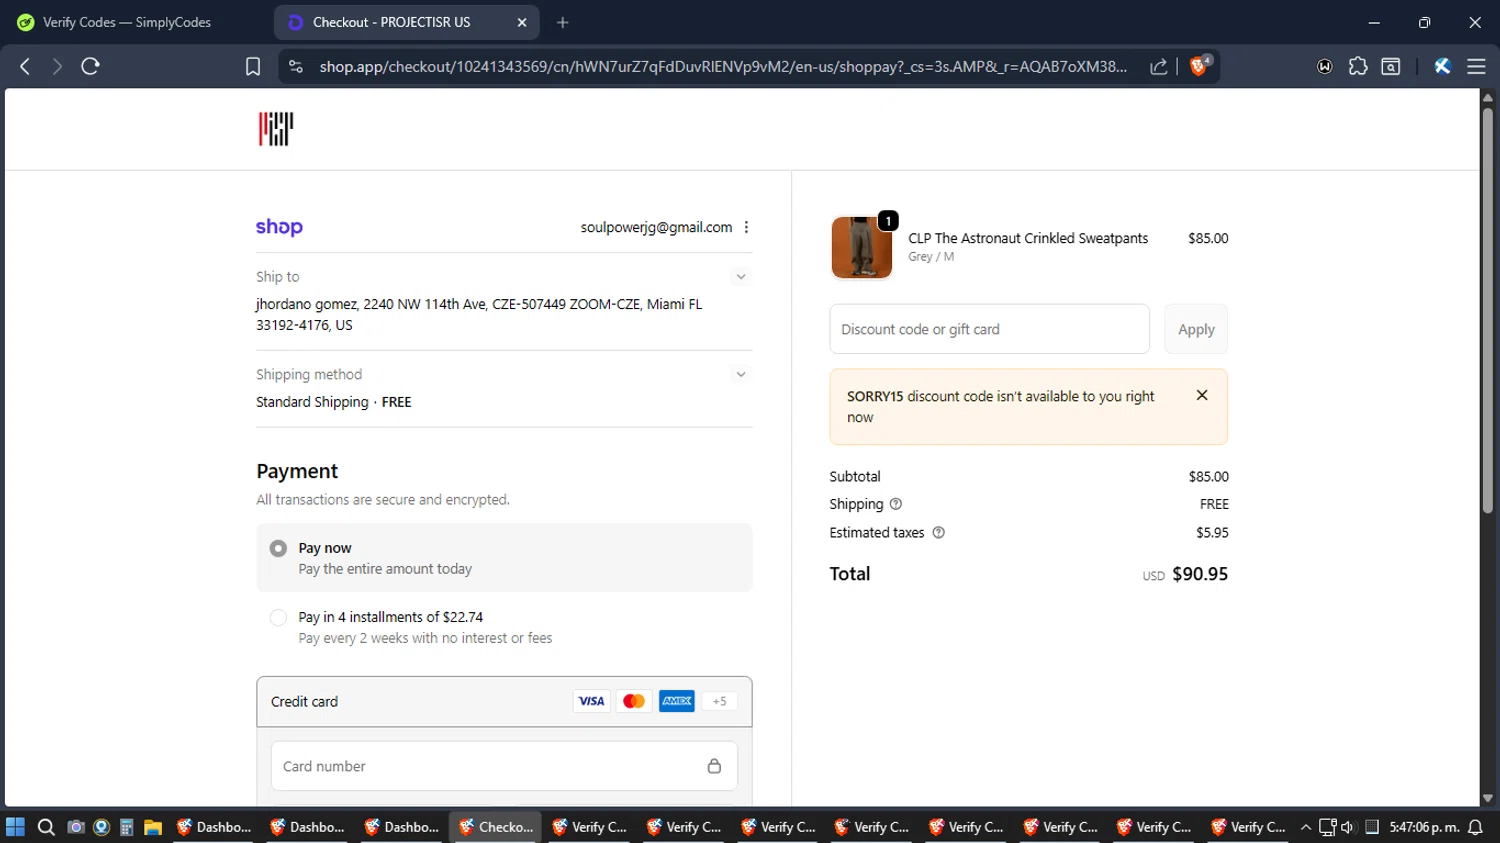Click the Mastercard logo
The width and height of the screenshot is (1500, 843).
tap(634, 701)
